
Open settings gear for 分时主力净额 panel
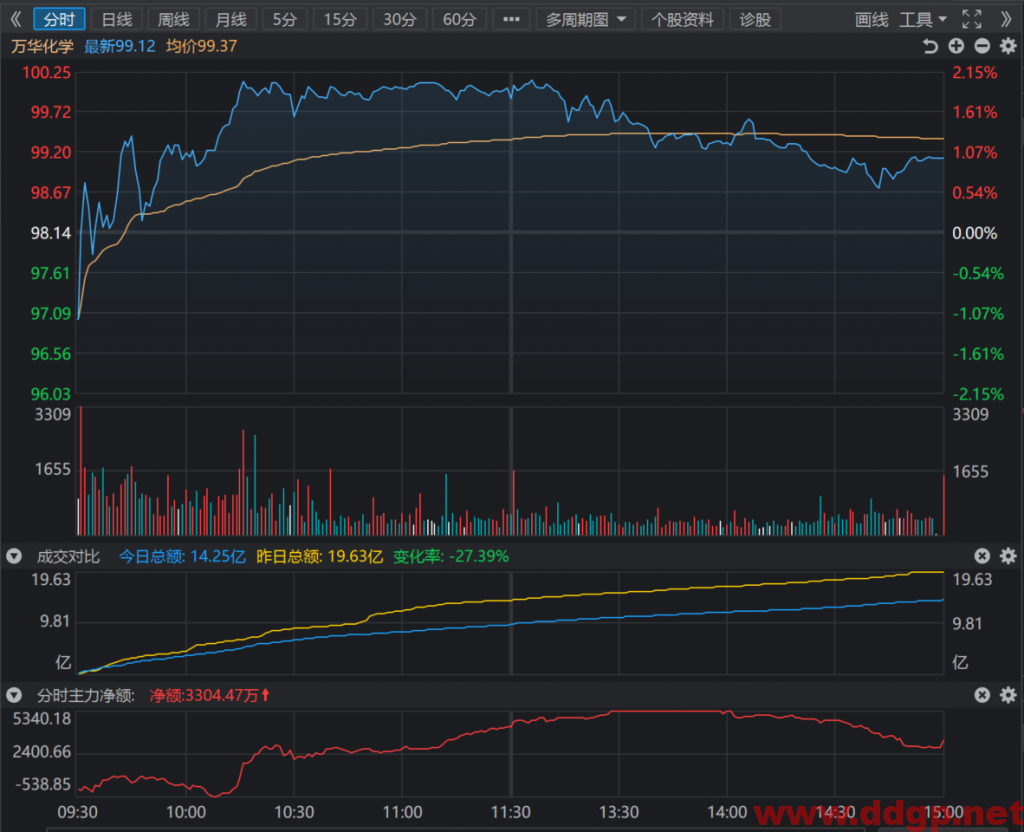[x=1008, y=695]
